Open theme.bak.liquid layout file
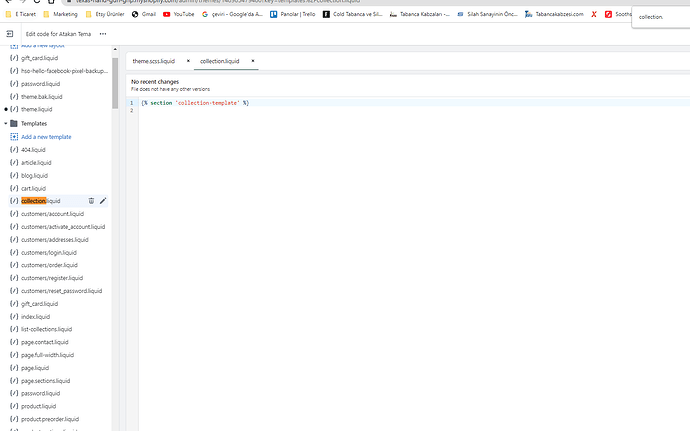The width and height of the screenshot is (690, 431). (x=41, y=97)
